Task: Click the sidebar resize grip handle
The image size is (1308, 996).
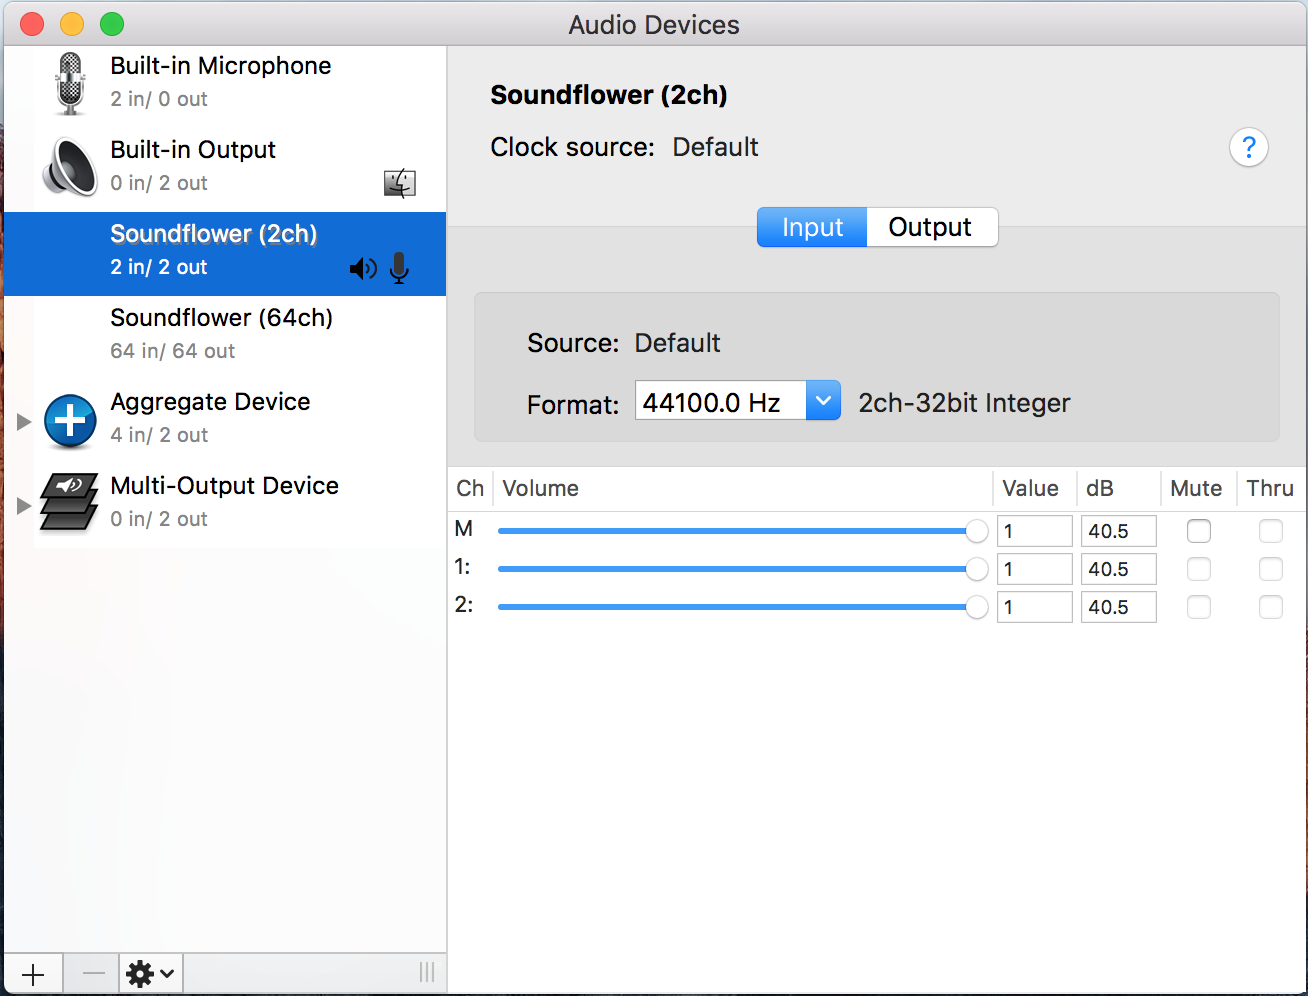Action: click(427, 973)
